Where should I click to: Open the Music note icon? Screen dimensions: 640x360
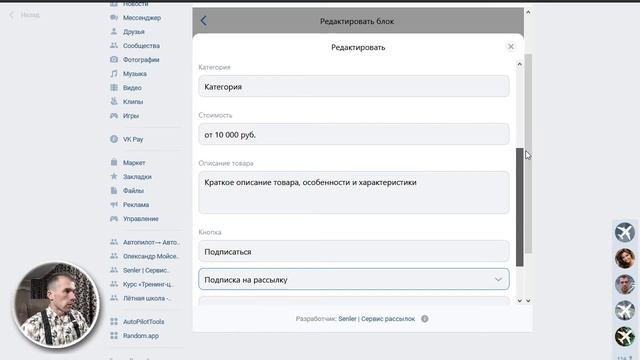[114, 73]
